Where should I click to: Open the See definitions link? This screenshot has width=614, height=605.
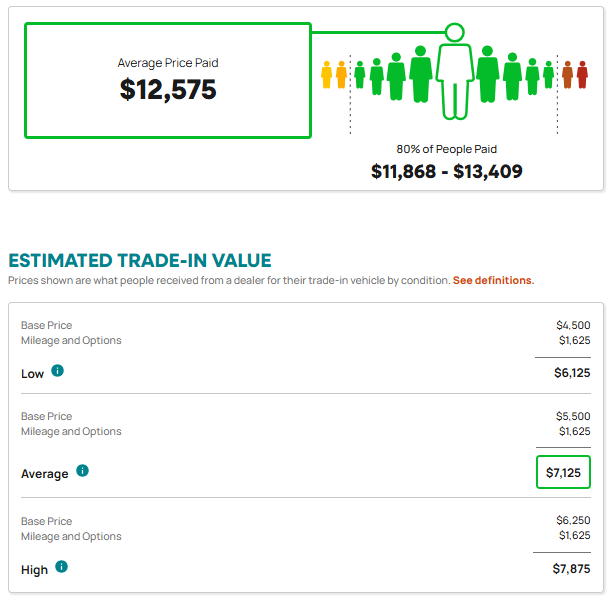click(x=493, y=280)
